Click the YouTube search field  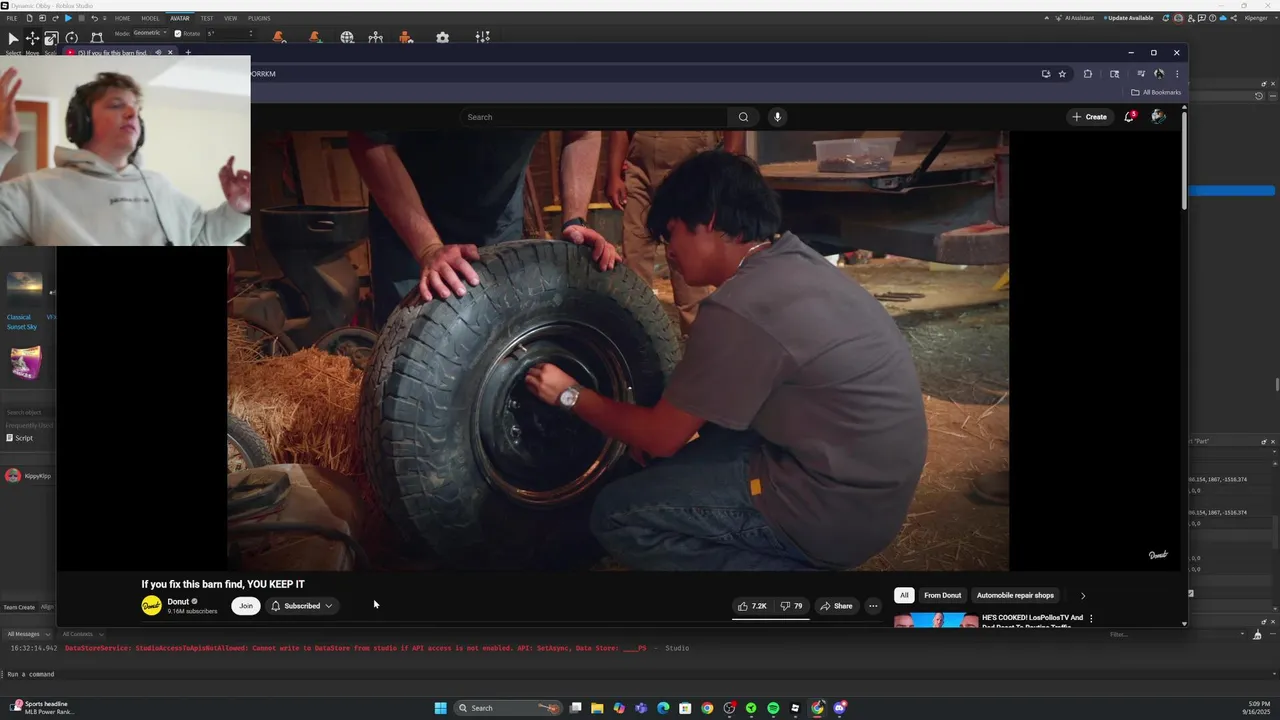tap(594, 117)
